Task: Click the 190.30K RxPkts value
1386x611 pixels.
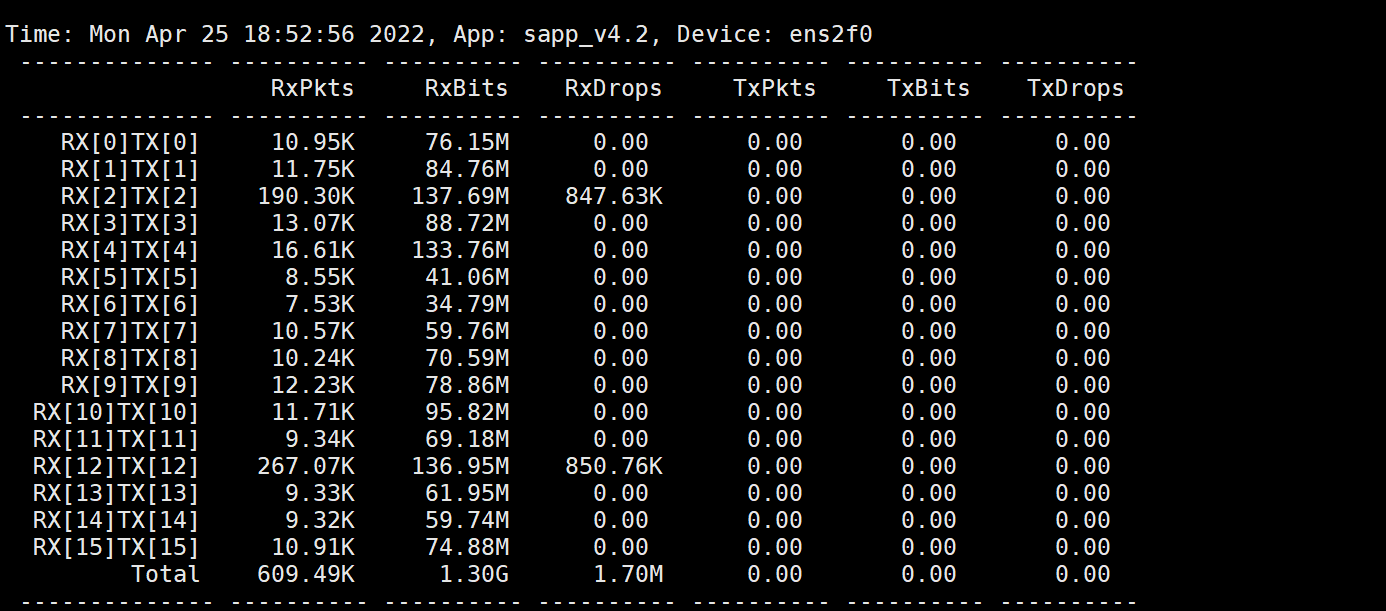Action: point(305,196)
